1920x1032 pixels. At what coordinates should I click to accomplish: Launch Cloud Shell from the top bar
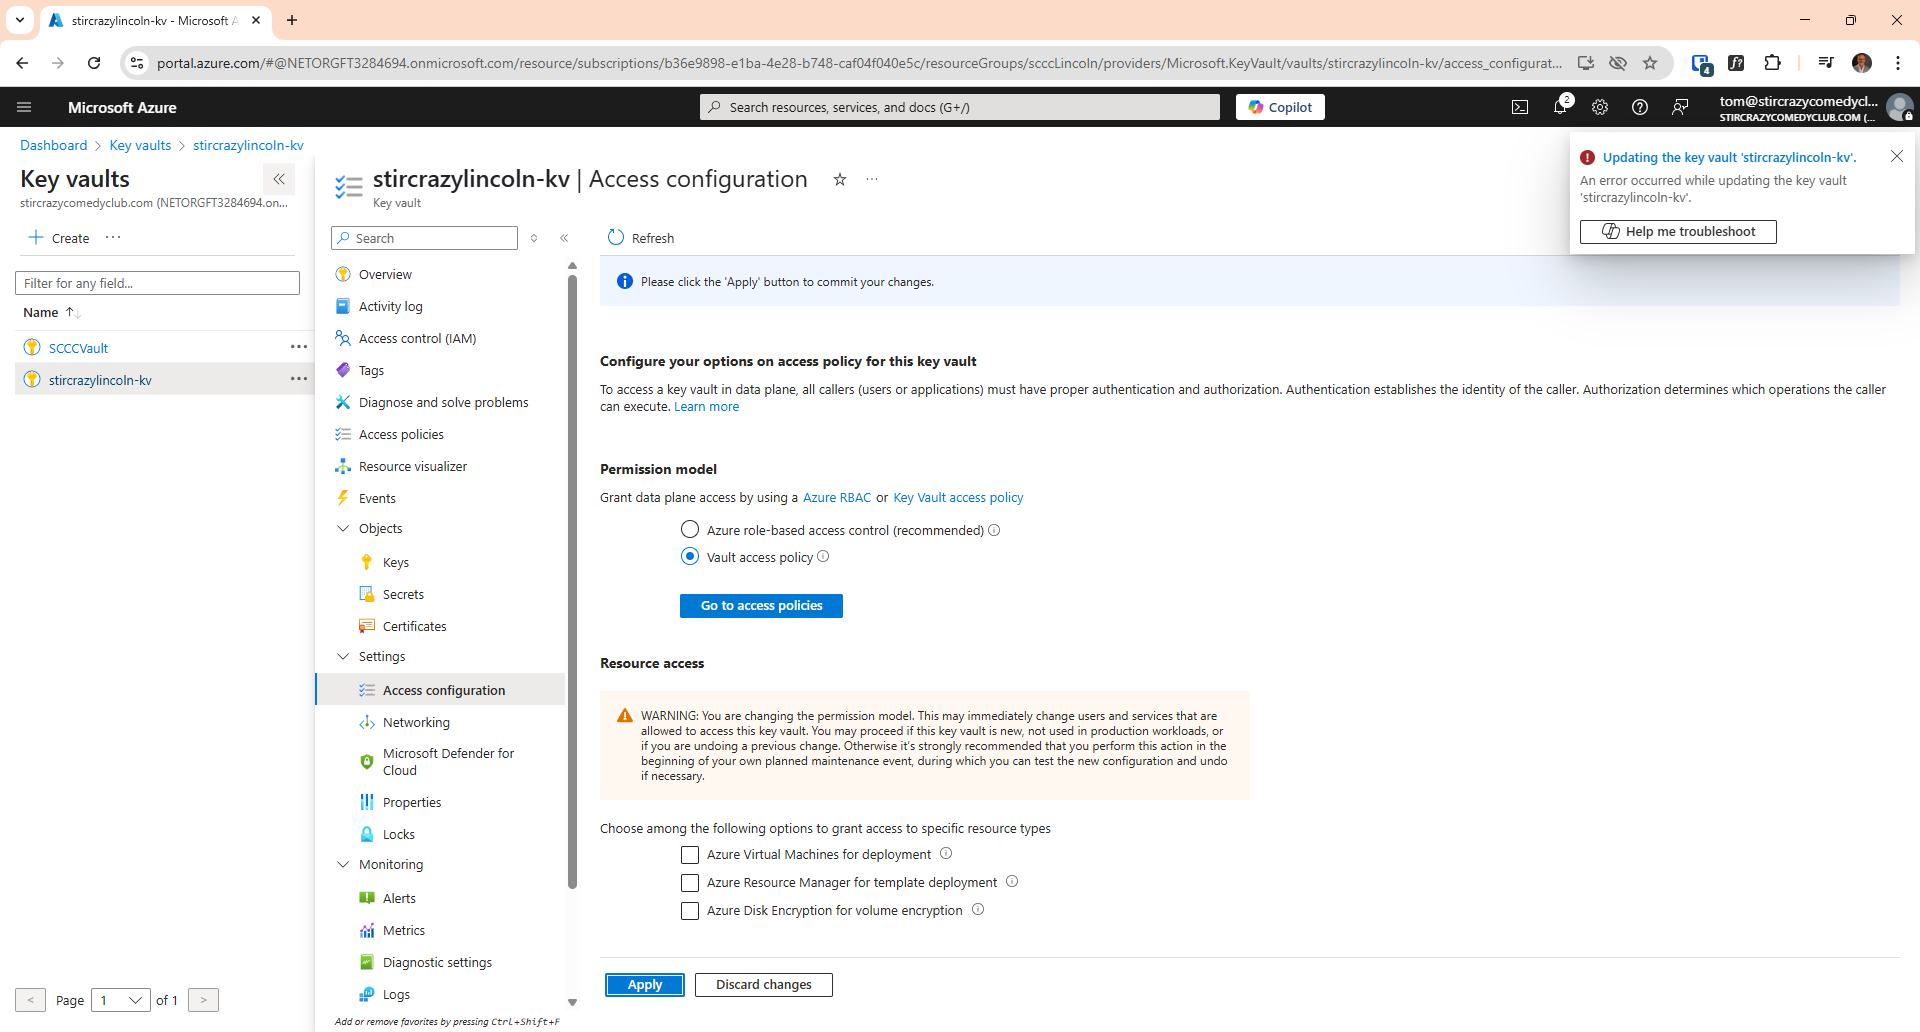[1520, 106]
